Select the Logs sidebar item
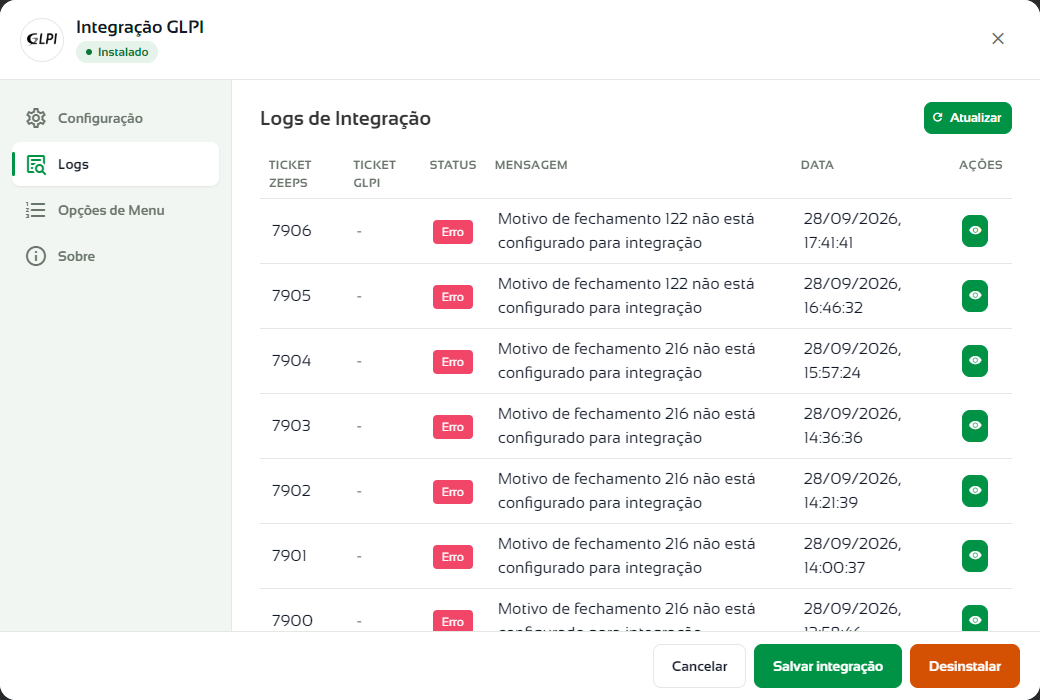Screen dimensions: 1040x700 point(115,164)
